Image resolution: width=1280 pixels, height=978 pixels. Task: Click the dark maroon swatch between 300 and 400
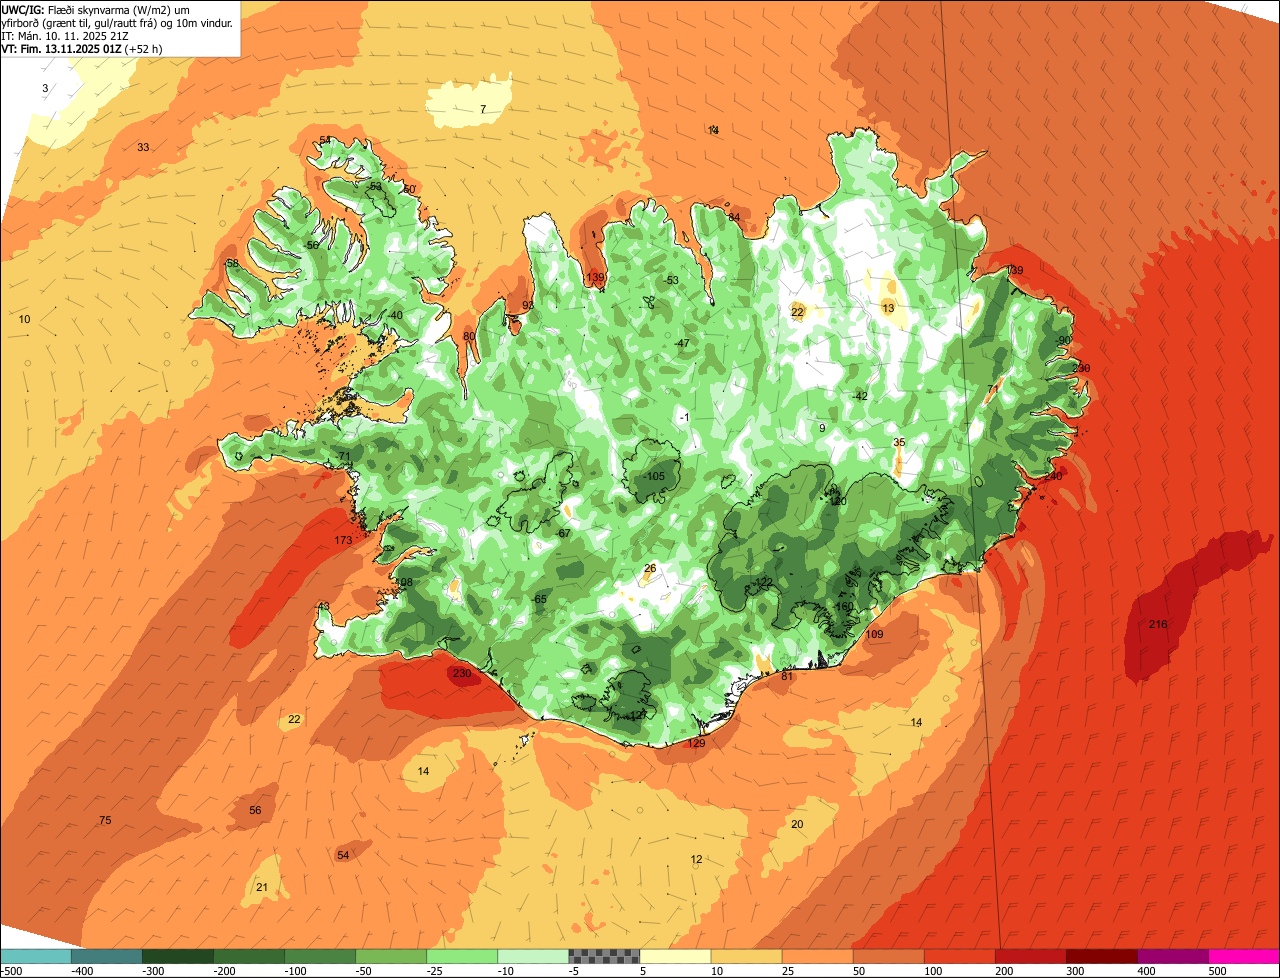(1102, 956)
